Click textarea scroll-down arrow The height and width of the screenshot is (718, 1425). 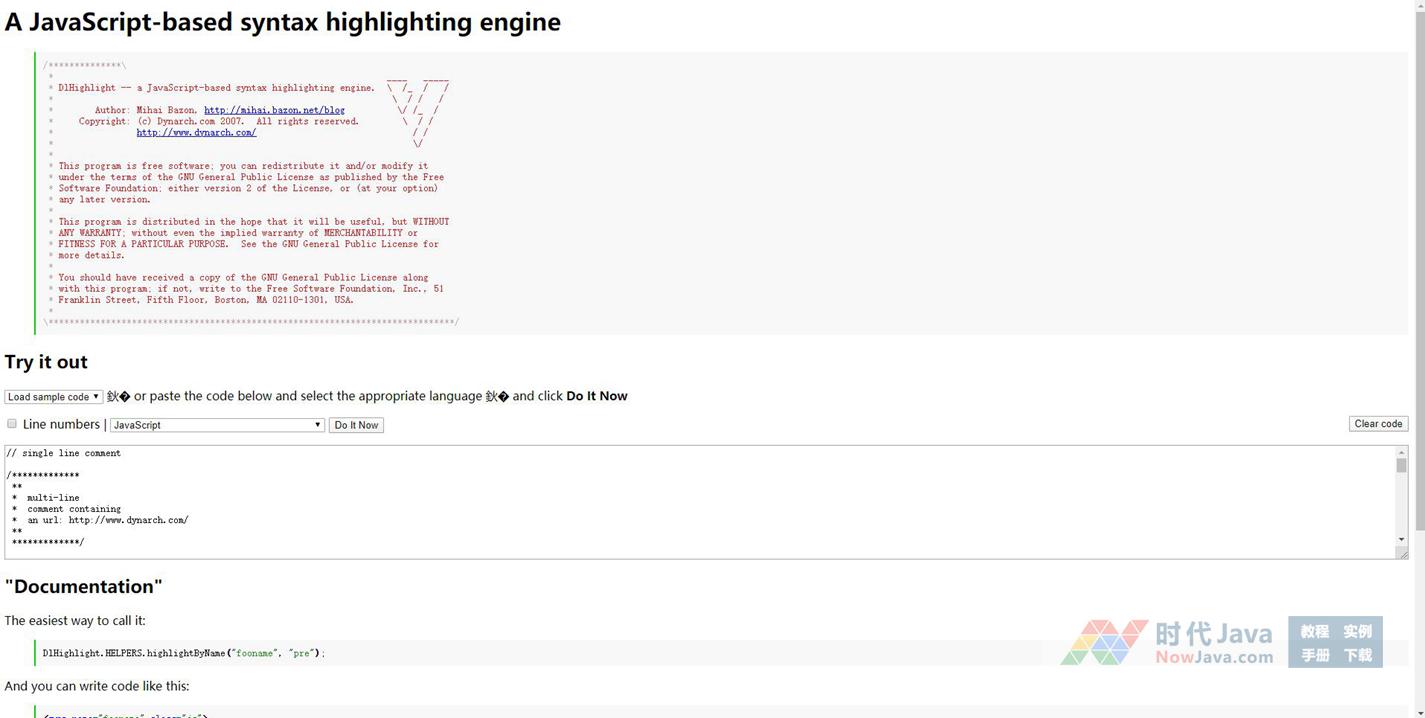[1401, 540]
